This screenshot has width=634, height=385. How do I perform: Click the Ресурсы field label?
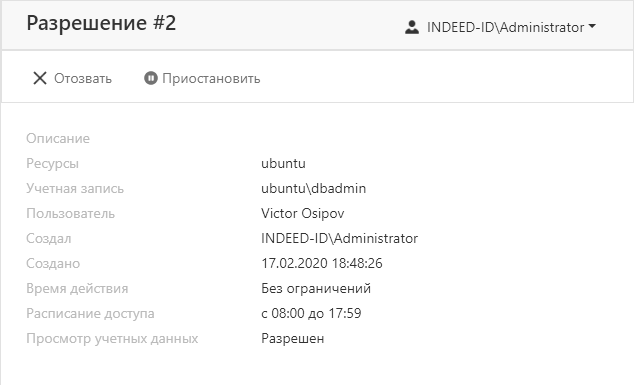pyautogui.click(x=52, y=164)
